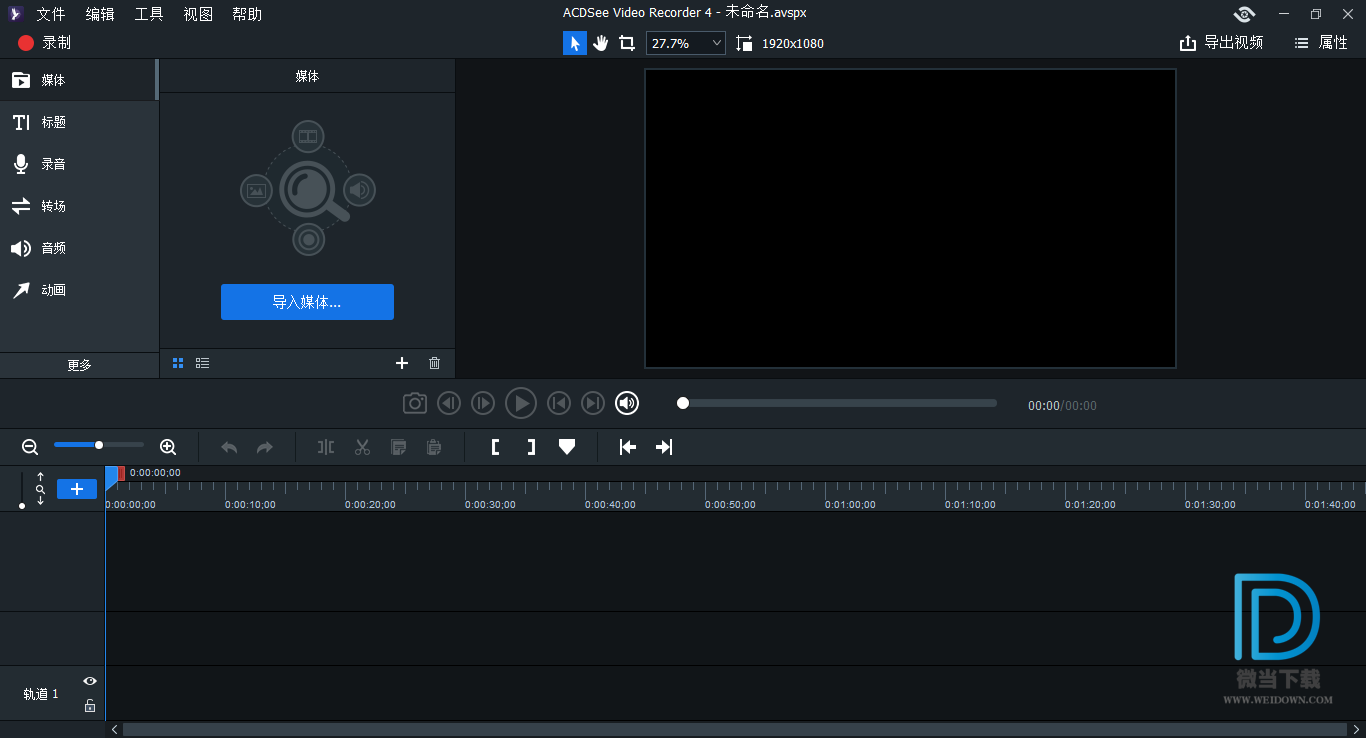Image resolution: width=1366 pixels, height=738 pixels.
Task: Toggle visibility eye for 轨道 1
Action: pos(90,681)
